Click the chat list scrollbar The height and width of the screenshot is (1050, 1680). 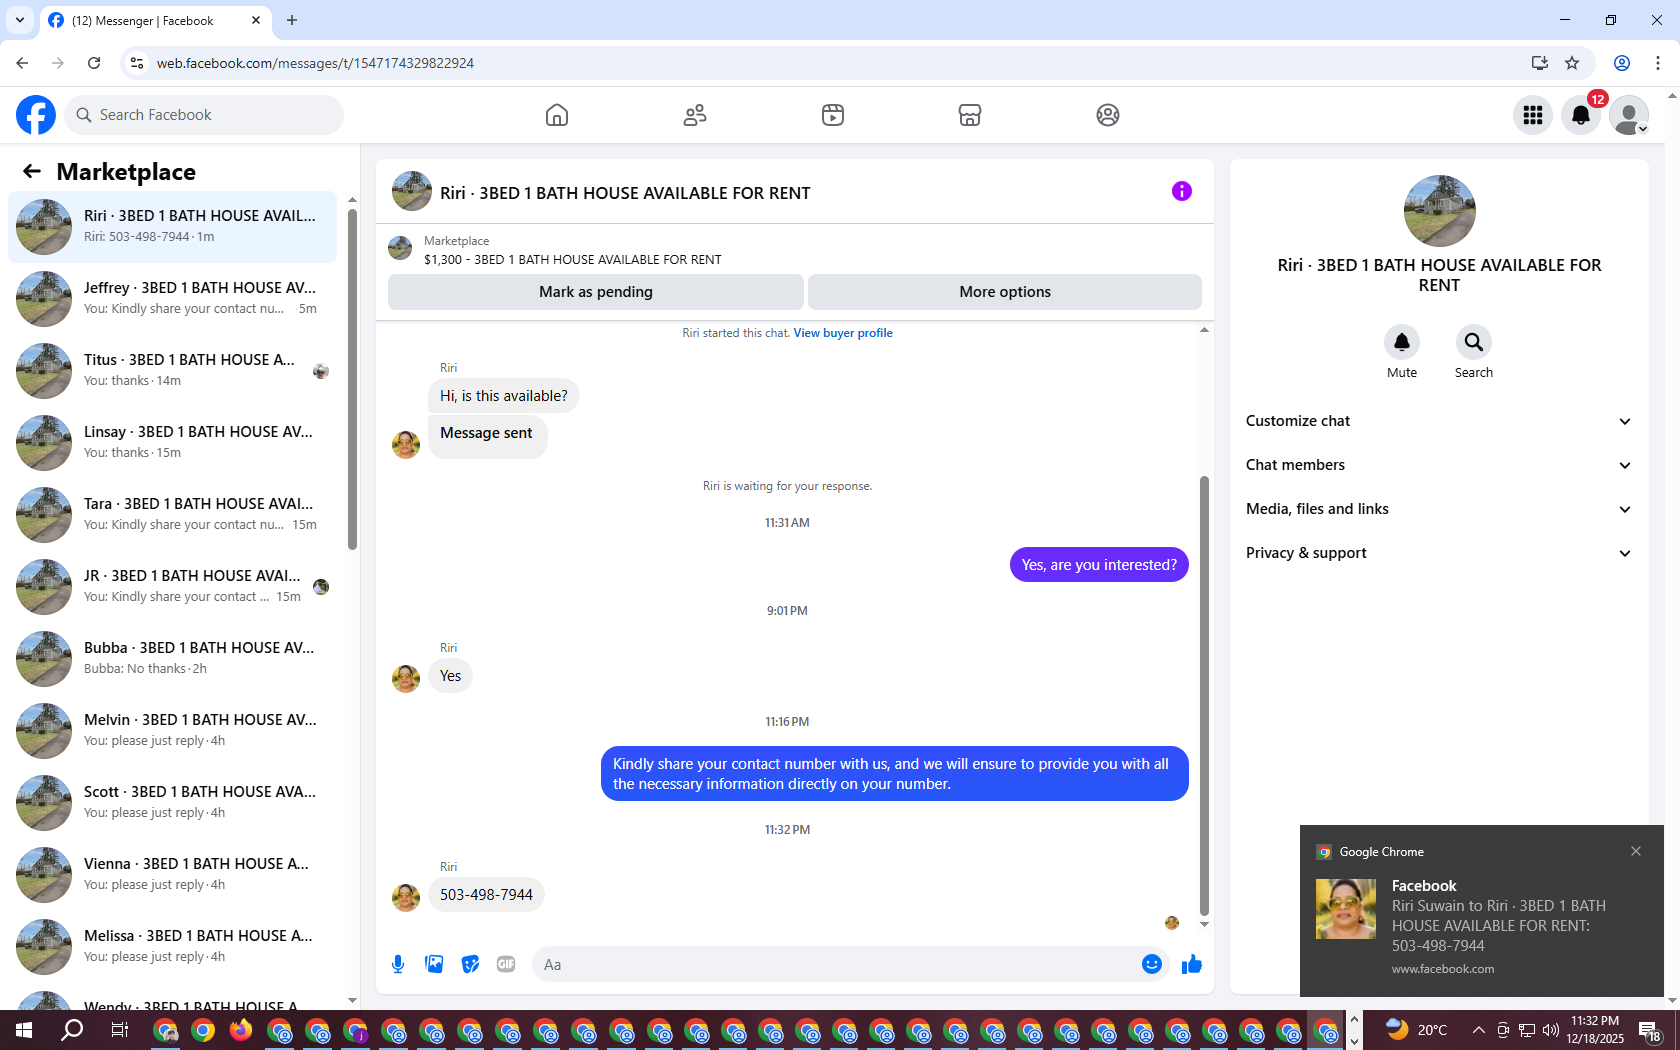coord(352,380)
